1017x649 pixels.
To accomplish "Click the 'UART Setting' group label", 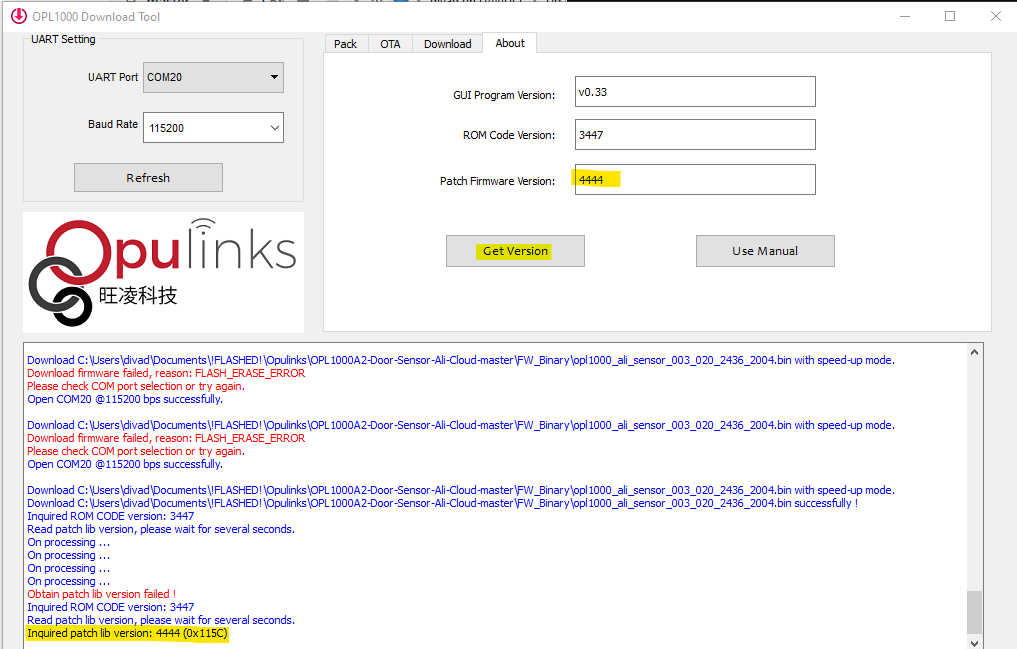I will pos(63,39).
